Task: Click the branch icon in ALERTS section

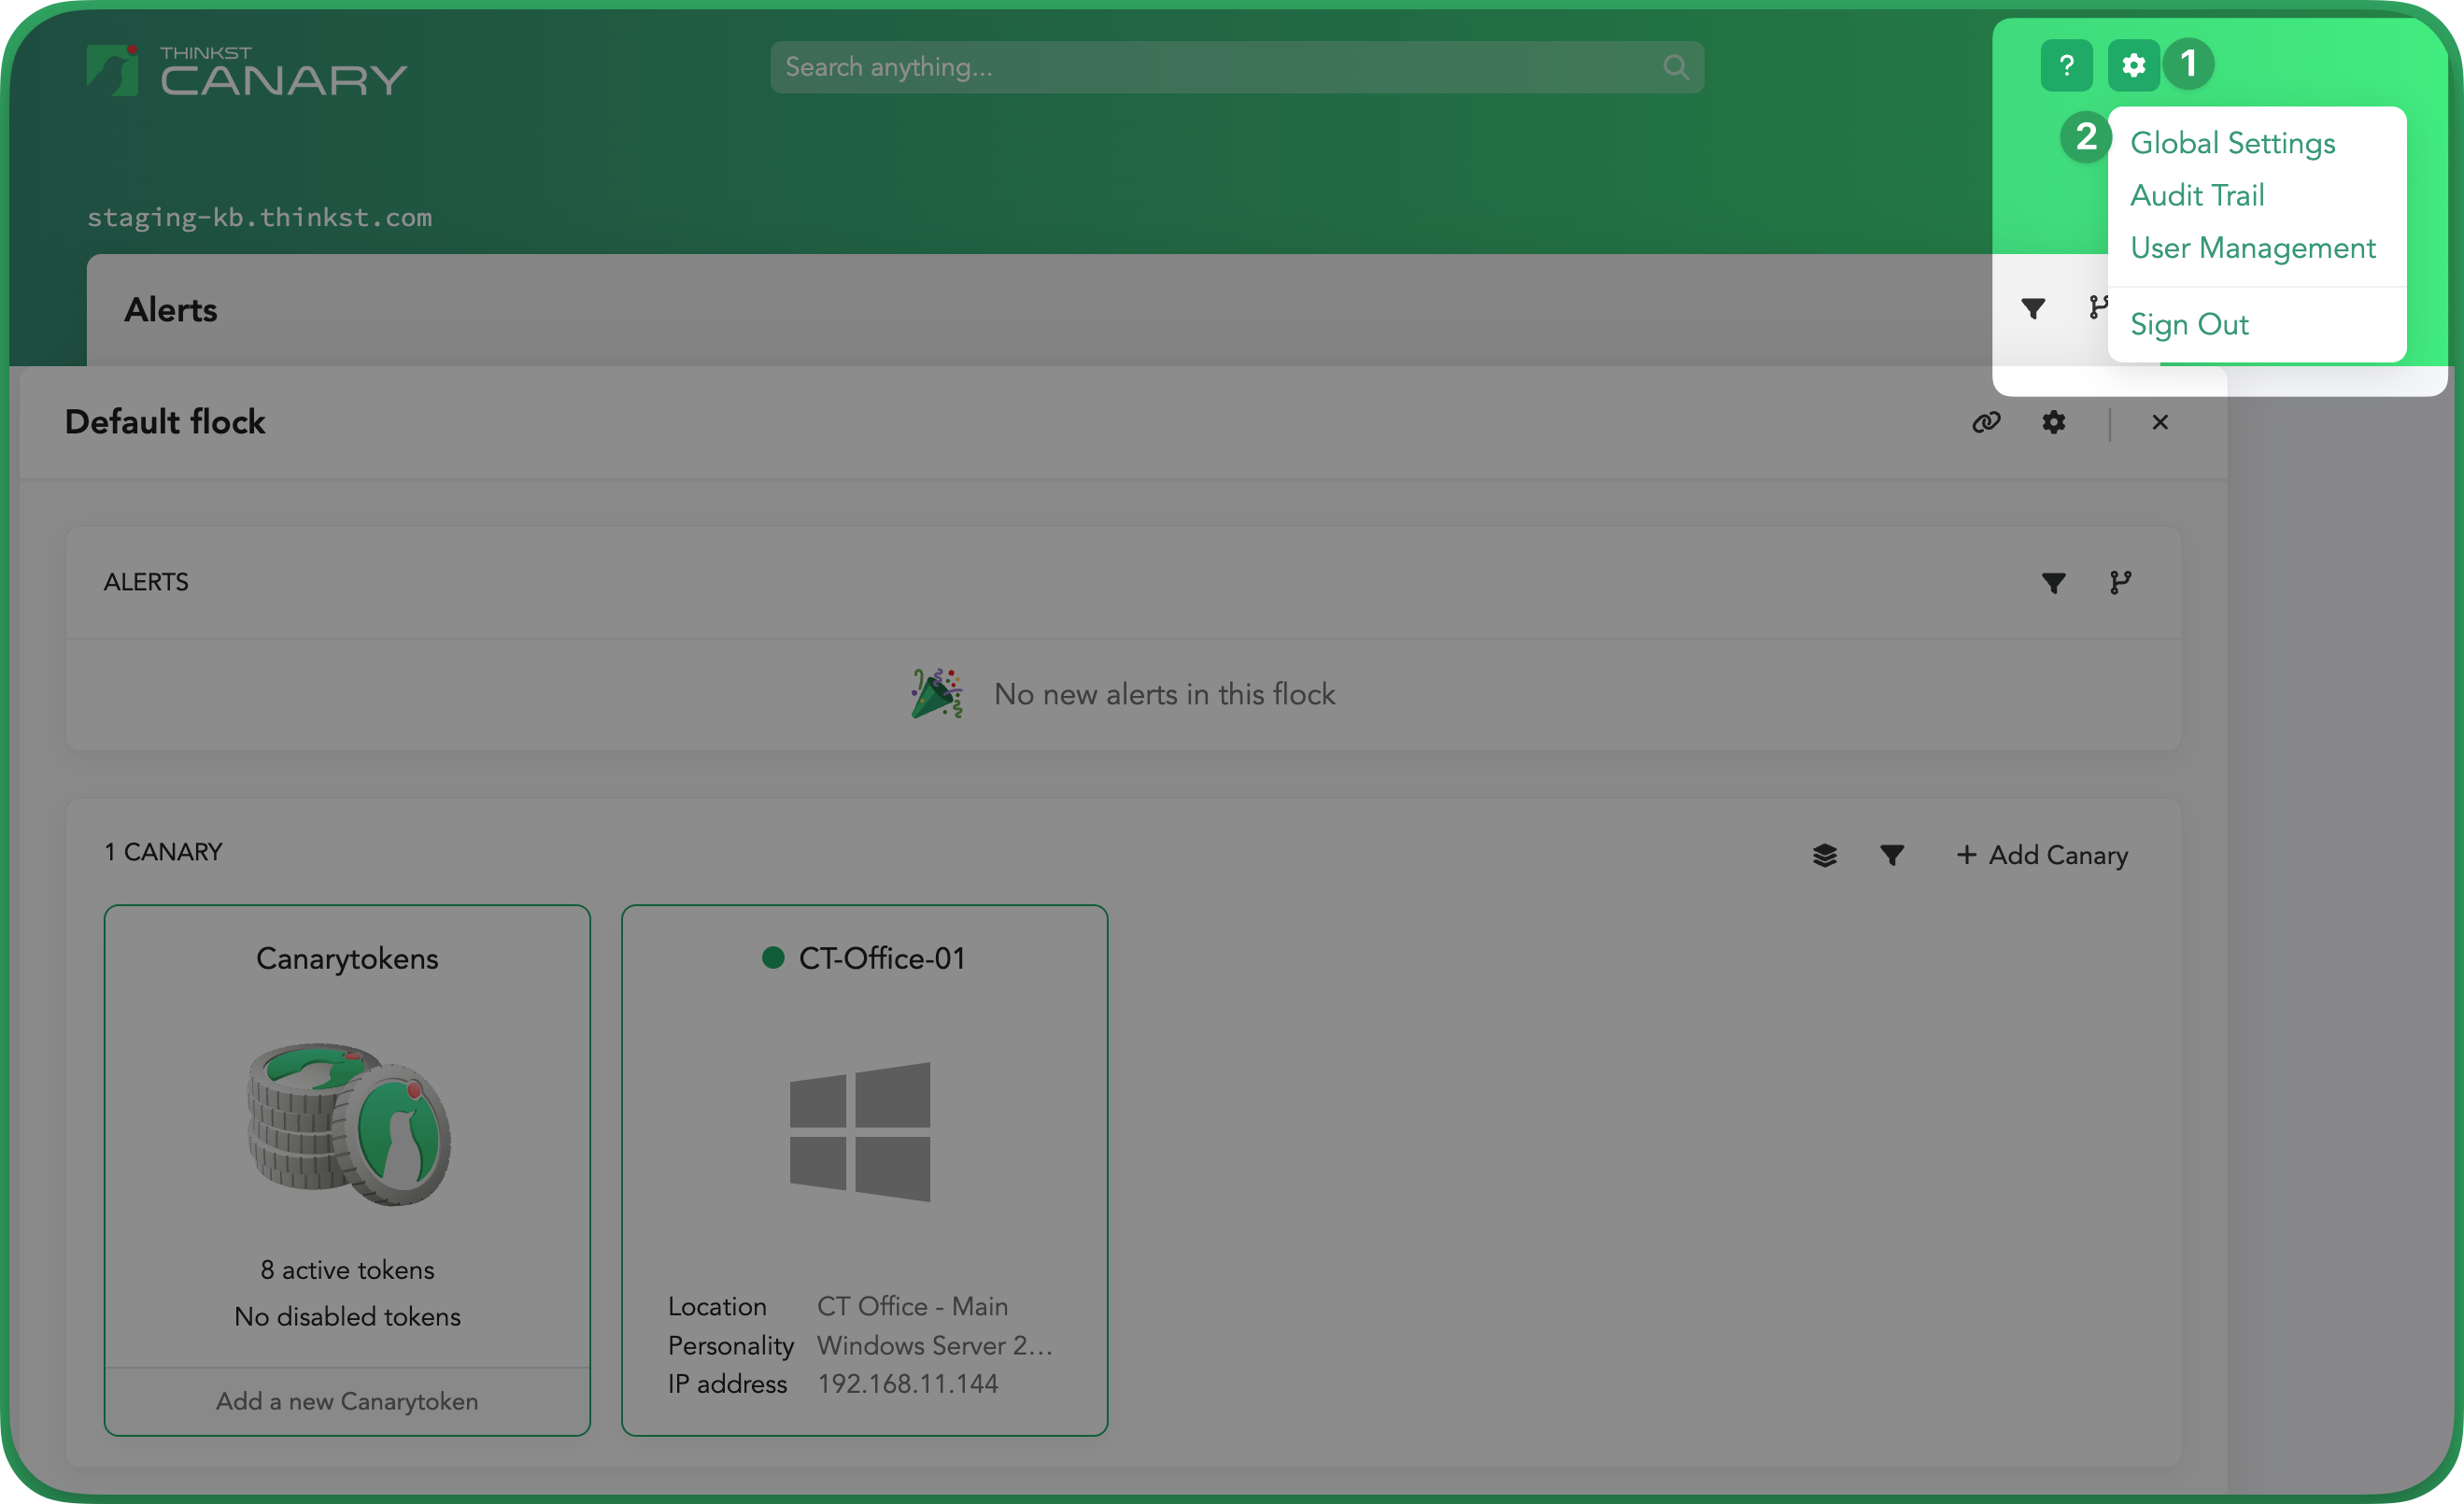Action: (2120, 583)
